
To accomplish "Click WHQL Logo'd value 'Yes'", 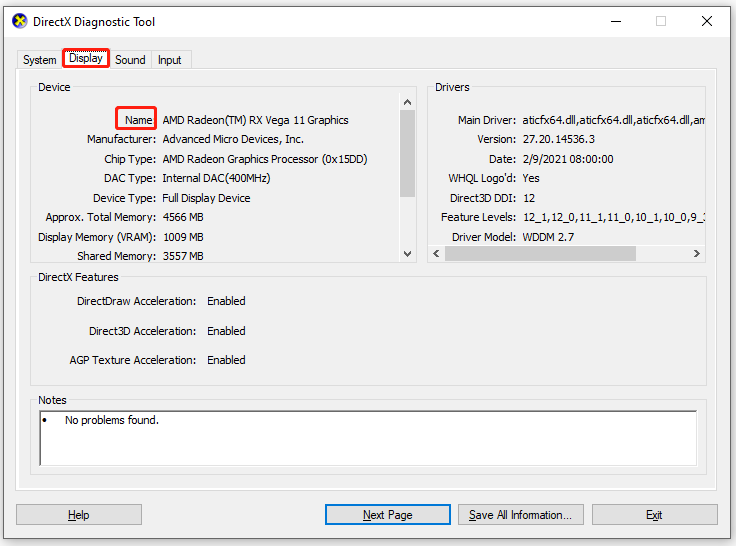I will (x=531, y=178).
